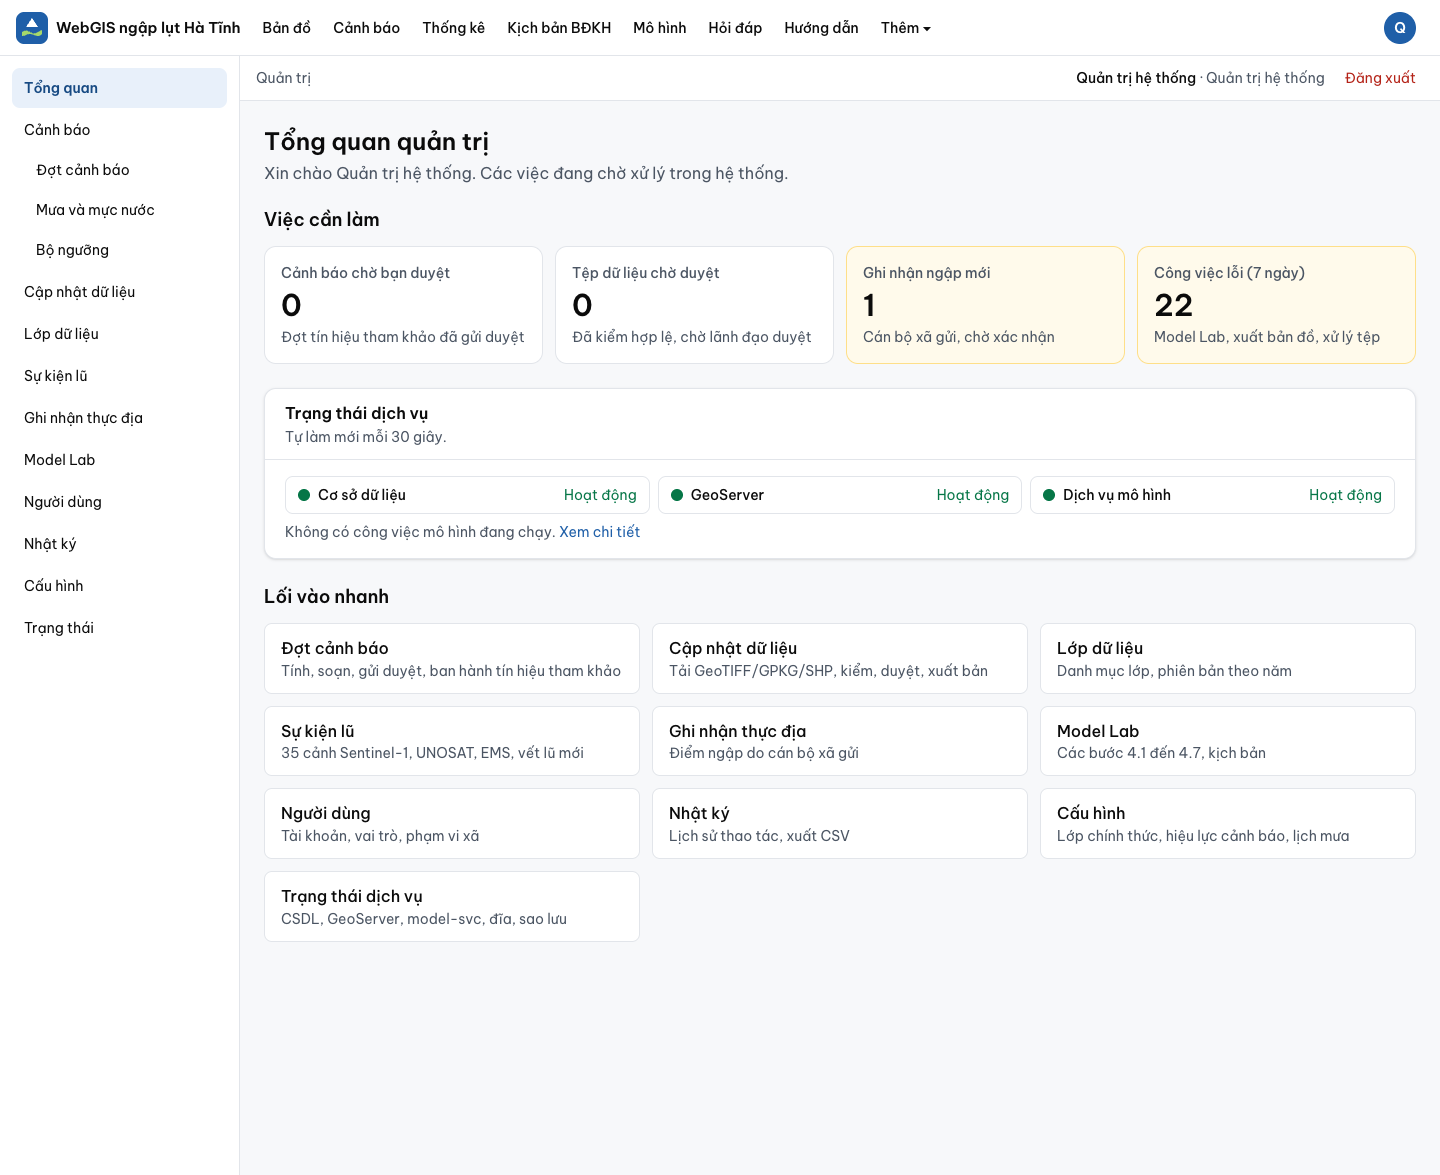Click the WebGIS app logo icon
The width and height of the screenshot is (1440, 1175).
pyautogui.click(x=32, y=28)
